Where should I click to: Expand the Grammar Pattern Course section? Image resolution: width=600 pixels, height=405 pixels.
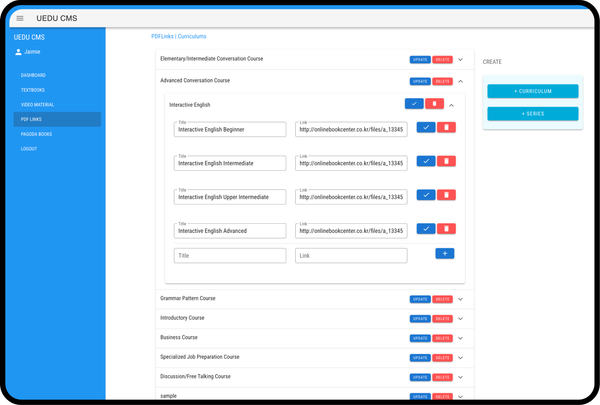[461, 298]
